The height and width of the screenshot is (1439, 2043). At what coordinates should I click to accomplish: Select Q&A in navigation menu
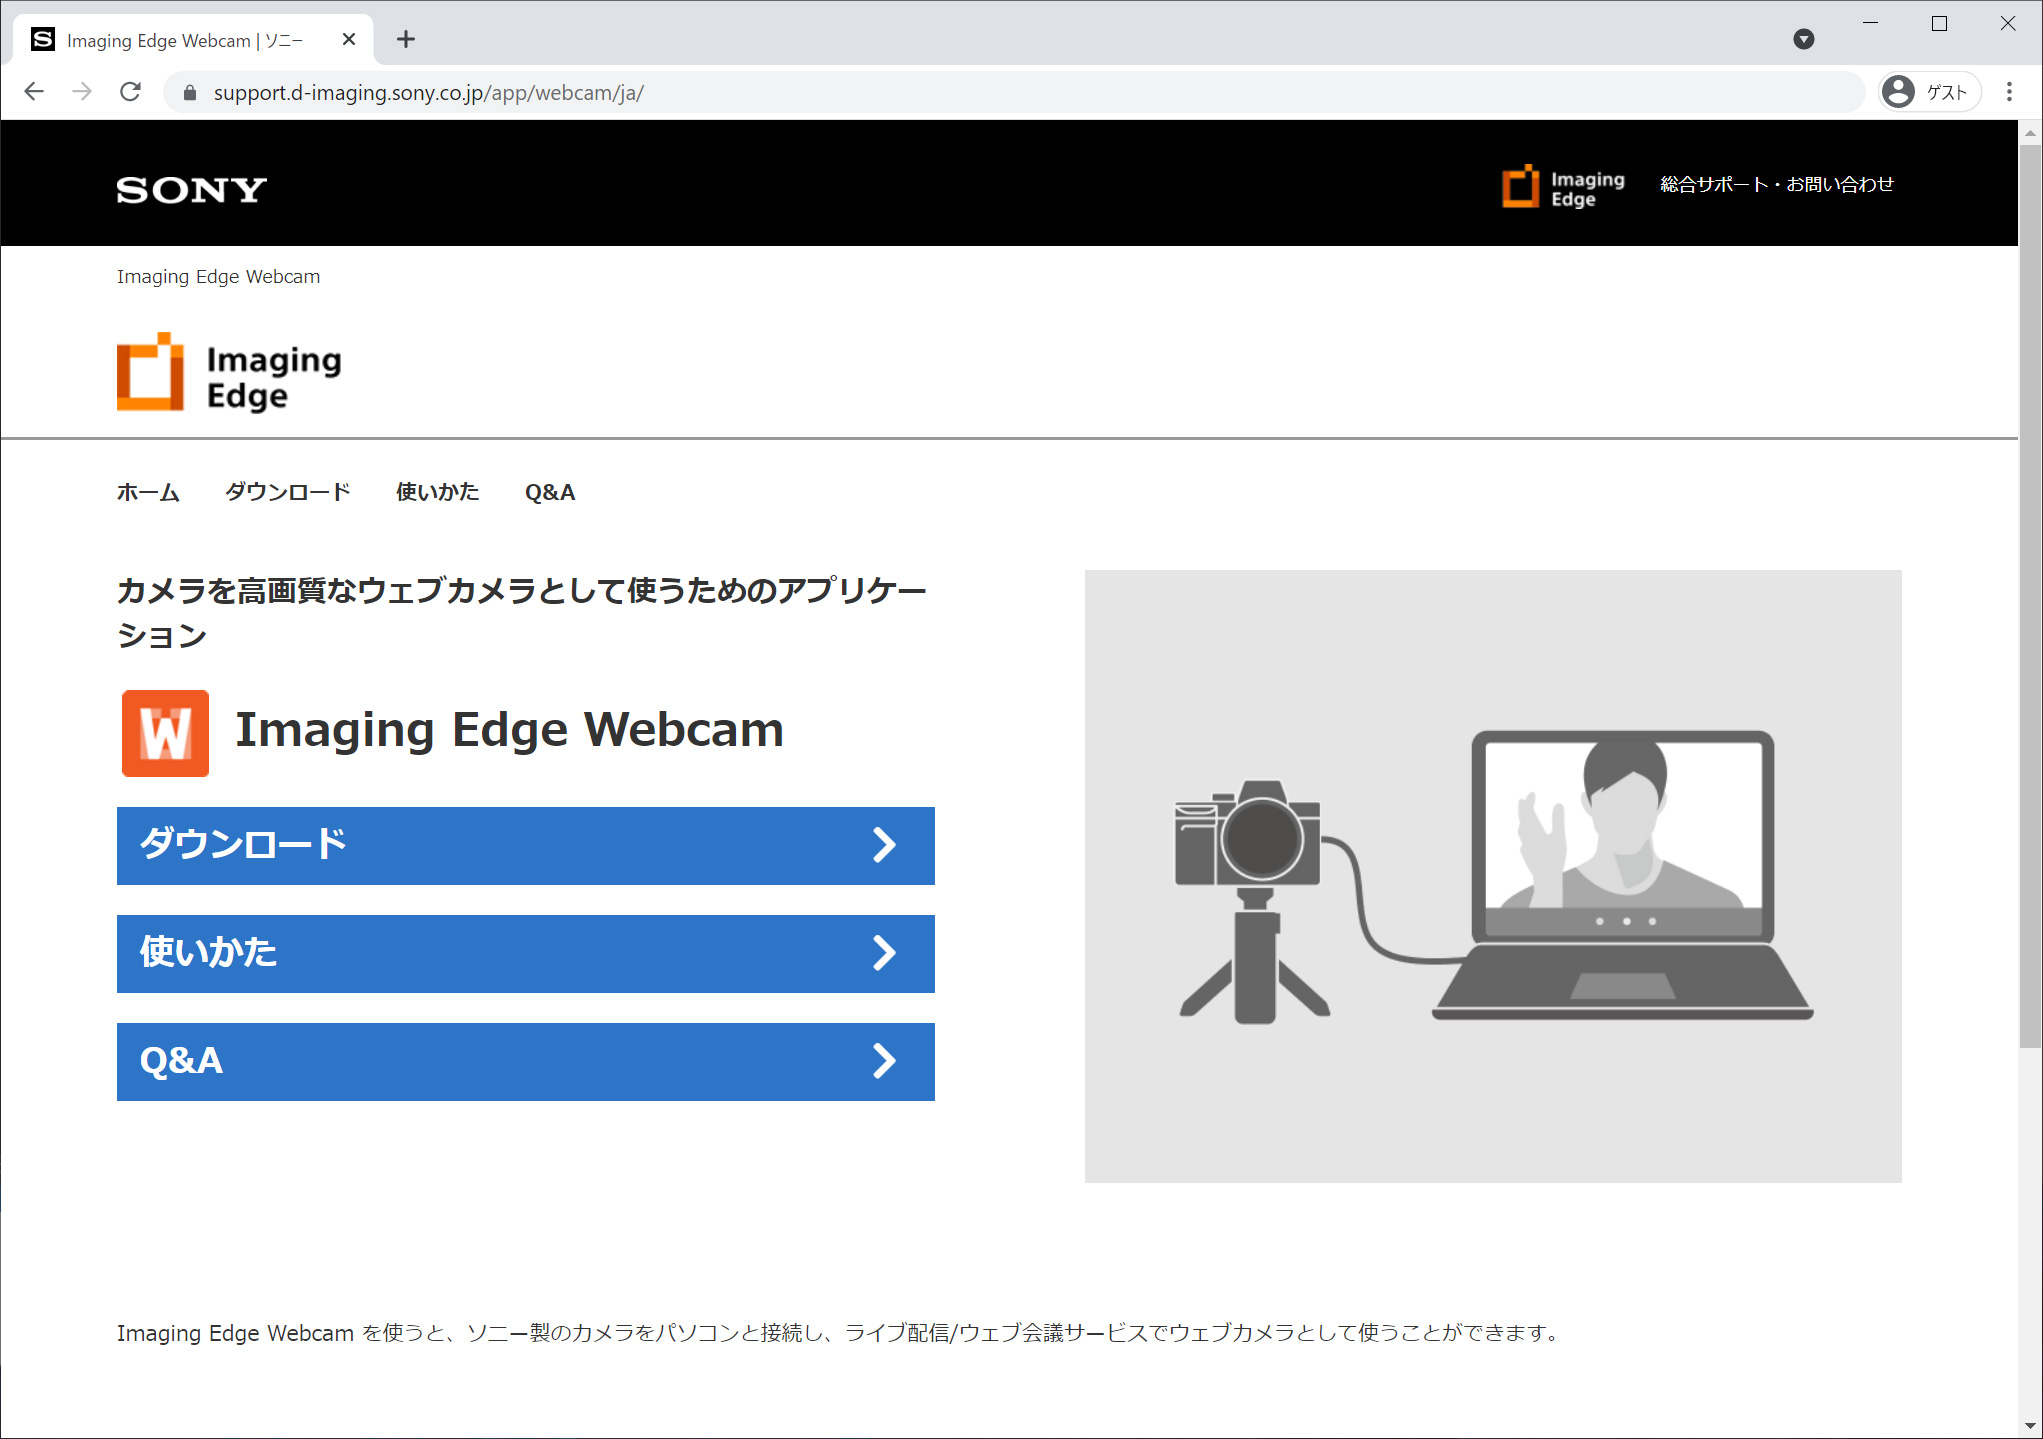pyautogui.click(x=550, y=492)
